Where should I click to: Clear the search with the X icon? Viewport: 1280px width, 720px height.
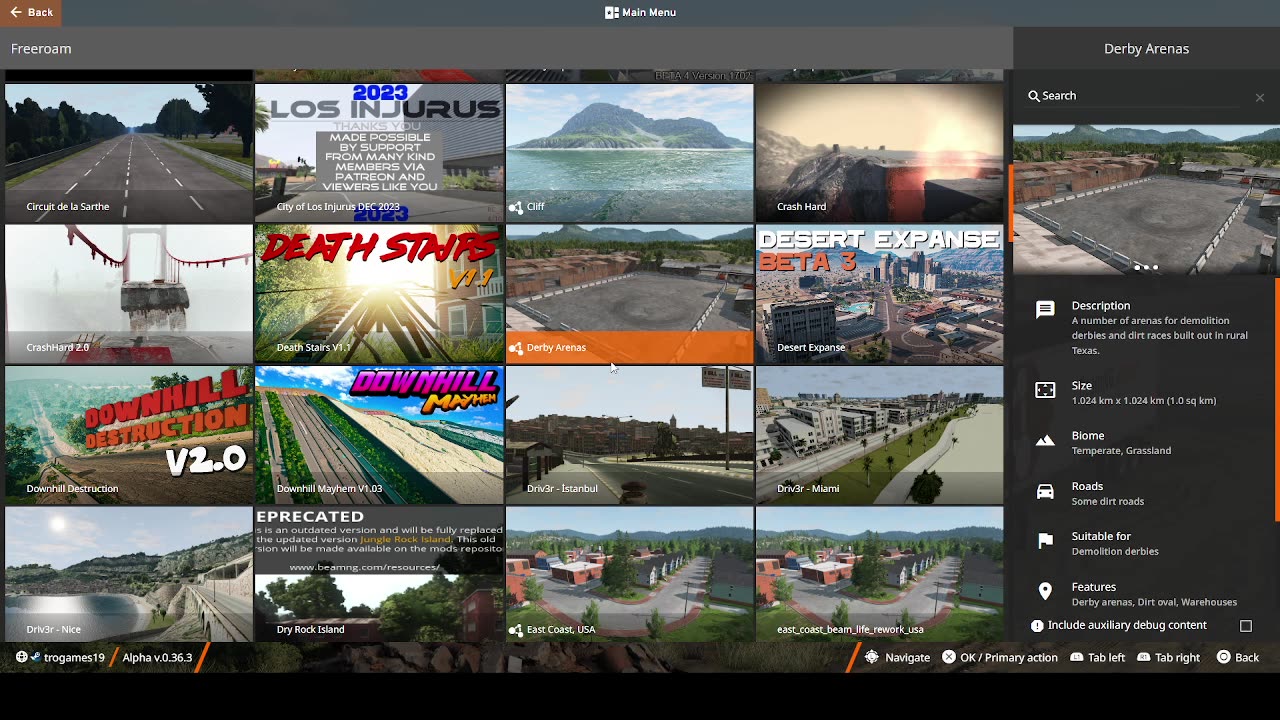(x=1259, y=97)
